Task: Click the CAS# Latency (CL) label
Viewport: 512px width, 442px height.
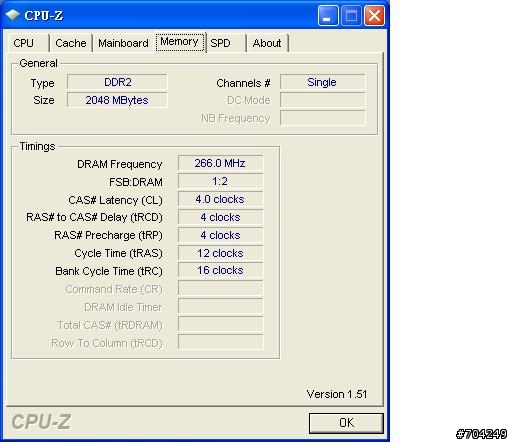Action: 115,200
